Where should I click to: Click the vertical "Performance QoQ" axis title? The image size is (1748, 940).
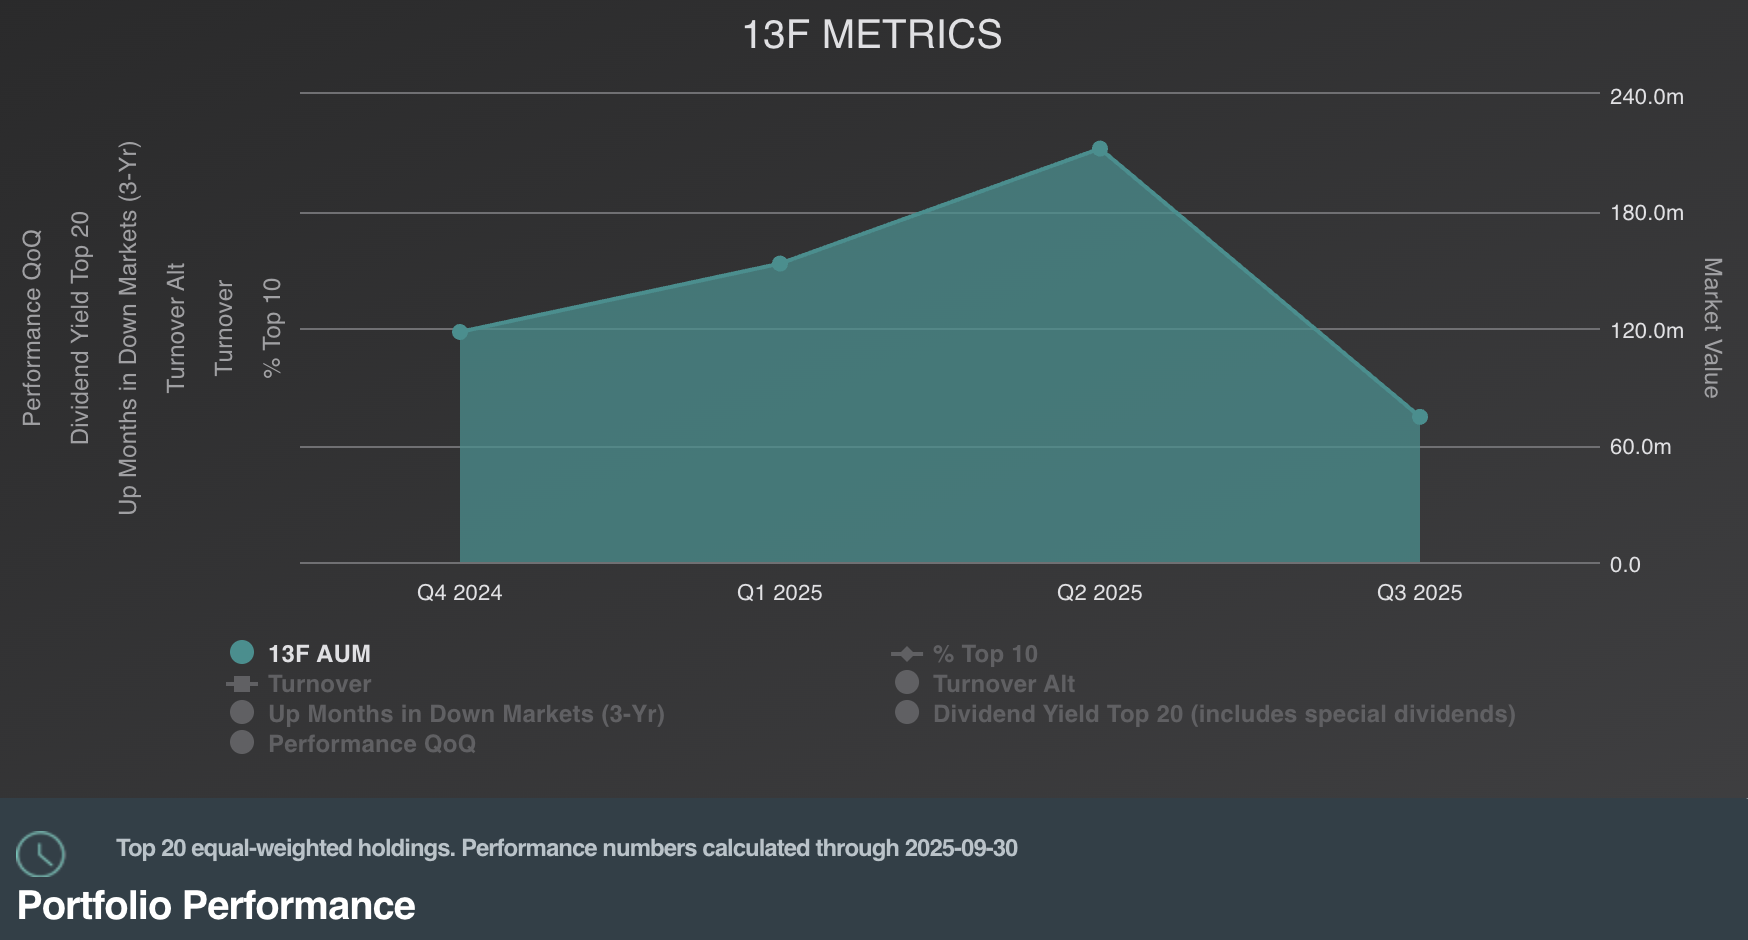point(32,328)
